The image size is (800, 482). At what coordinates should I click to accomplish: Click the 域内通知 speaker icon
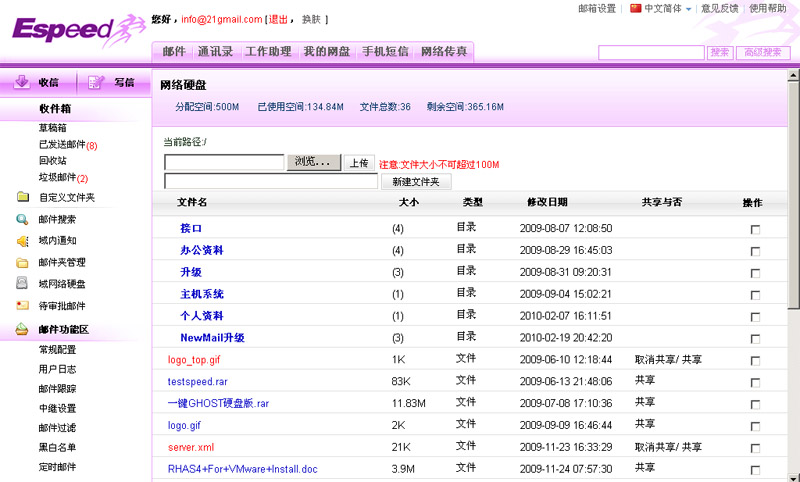click(x=22, y=241)
